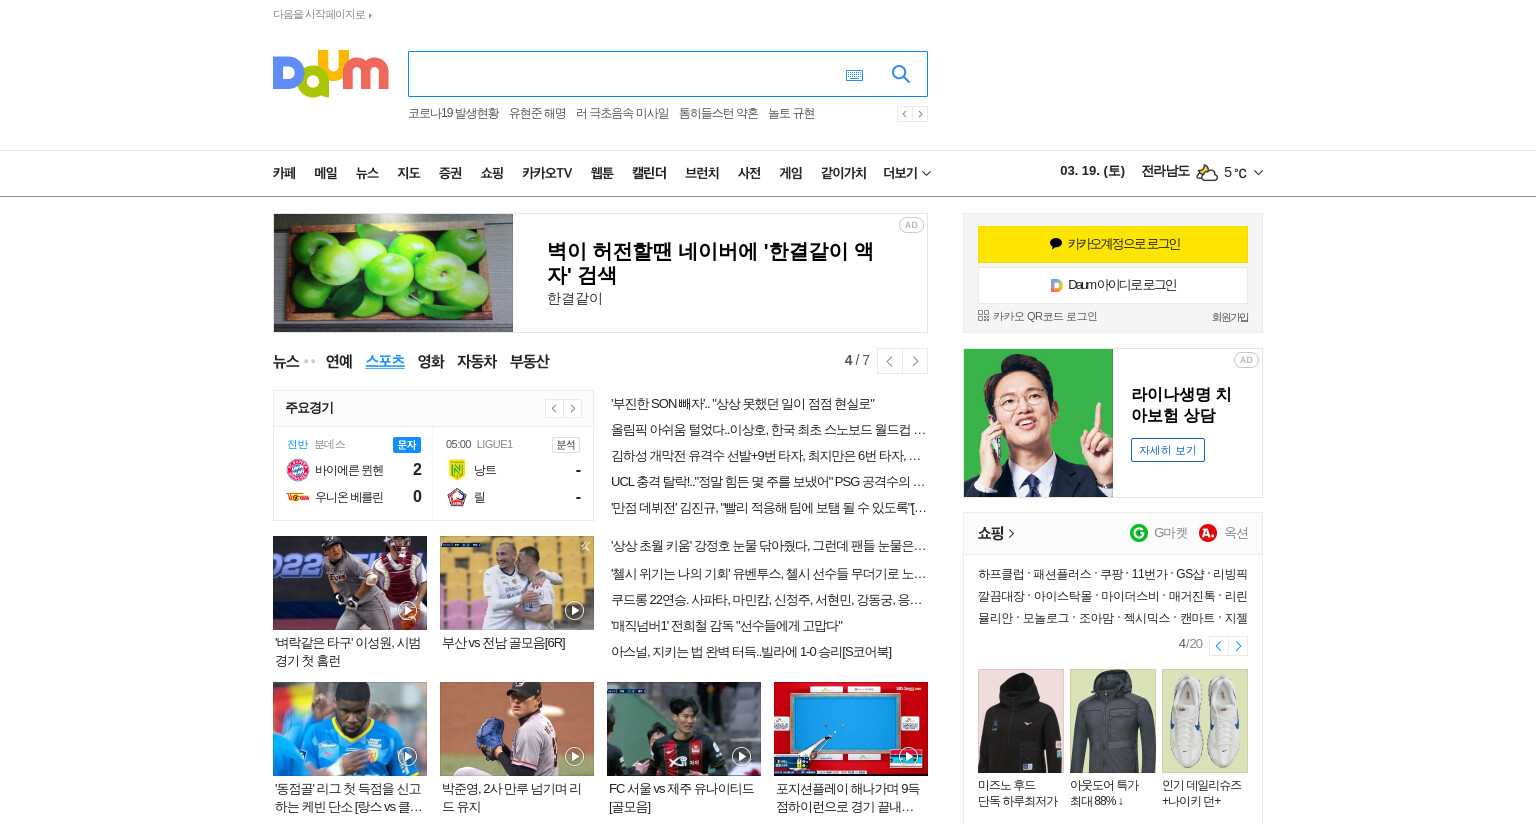Click the Lille team crest
The width and height of the screenshot is (1536, 824).
(457, 497)
